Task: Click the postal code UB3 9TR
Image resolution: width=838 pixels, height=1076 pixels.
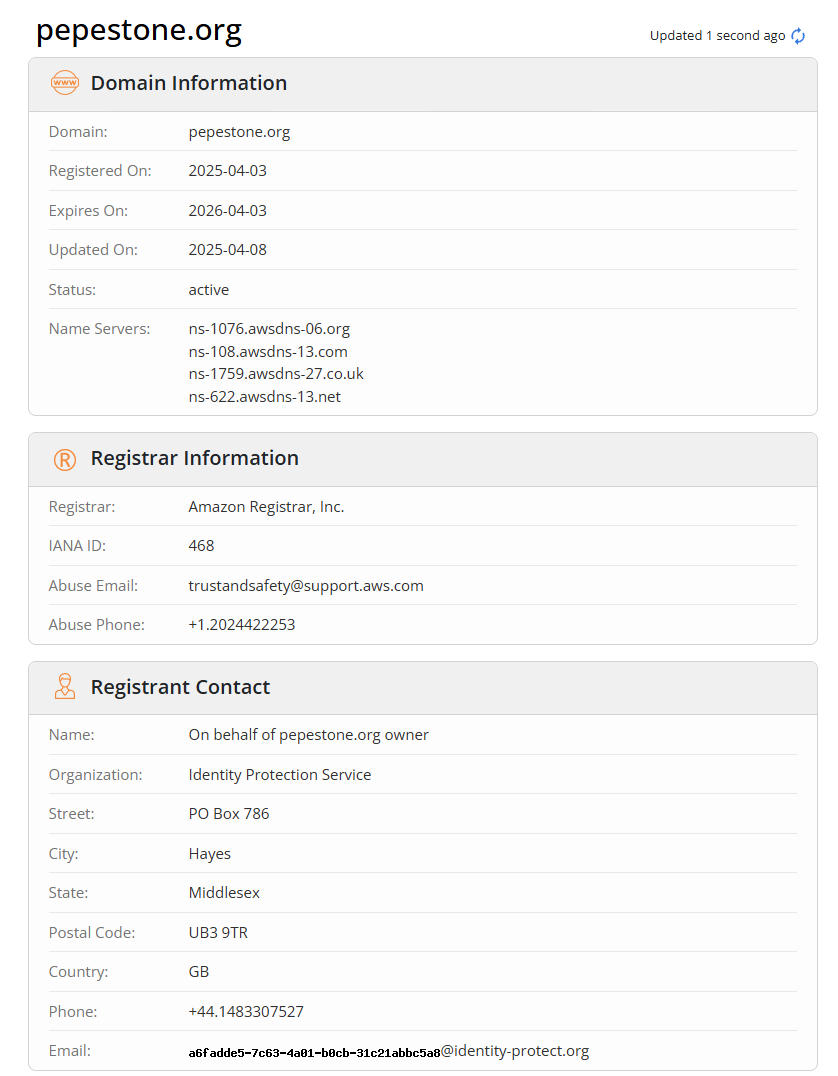Action: point(218,933)
